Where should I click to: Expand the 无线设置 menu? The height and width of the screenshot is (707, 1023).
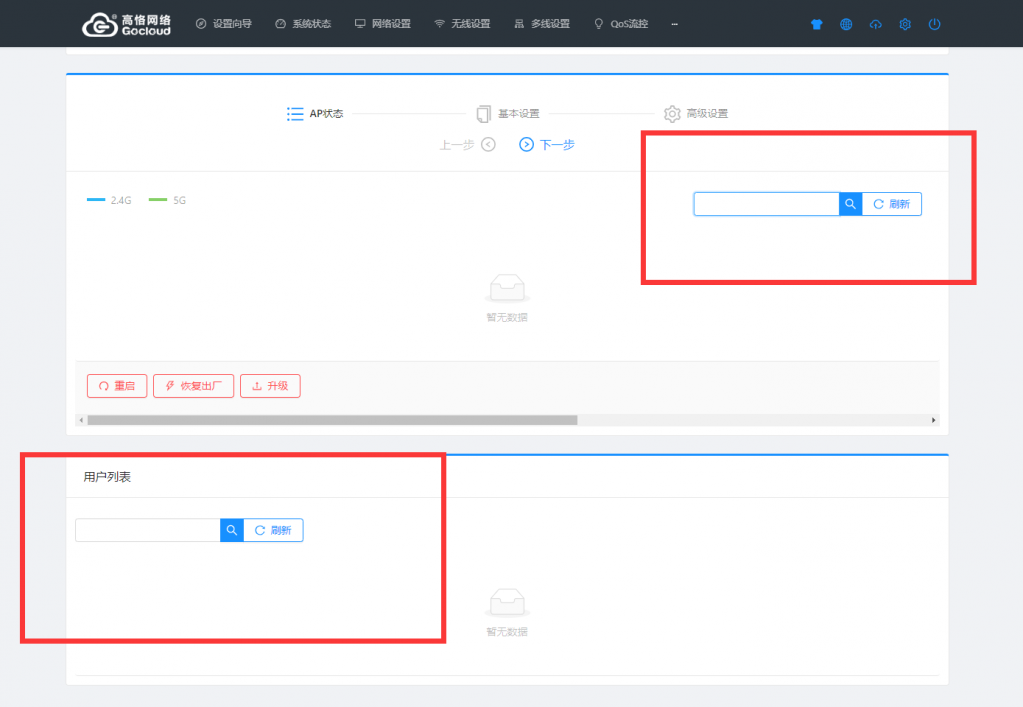tap(462, 24)
